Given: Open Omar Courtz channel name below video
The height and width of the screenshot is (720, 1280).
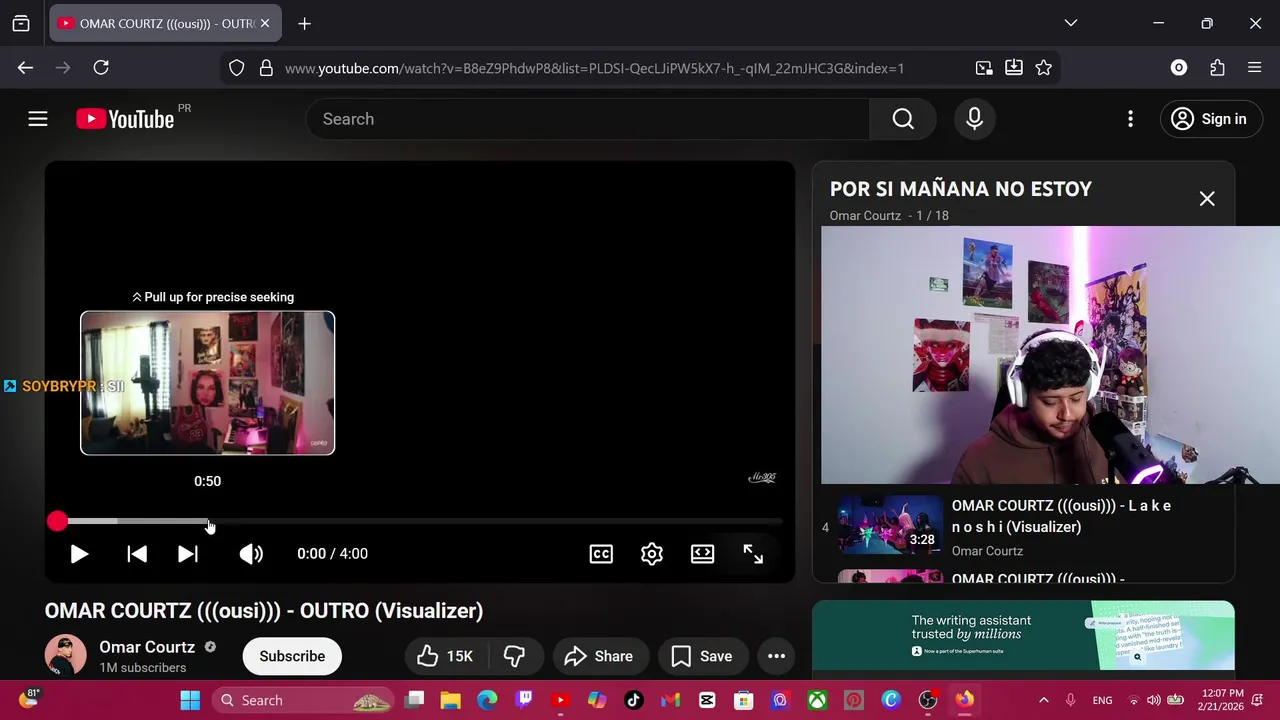Looking at the screenshot, I should pyautogui.click(x=147, y=647).
